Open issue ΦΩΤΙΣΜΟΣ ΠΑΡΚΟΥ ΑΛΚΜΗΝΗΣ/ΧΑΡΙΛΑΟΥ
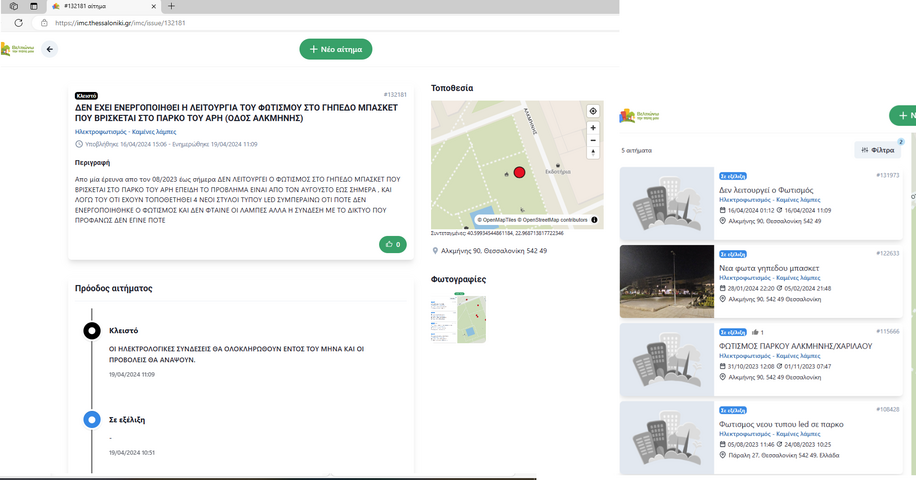Screen dimensions: 916x480 796,346
